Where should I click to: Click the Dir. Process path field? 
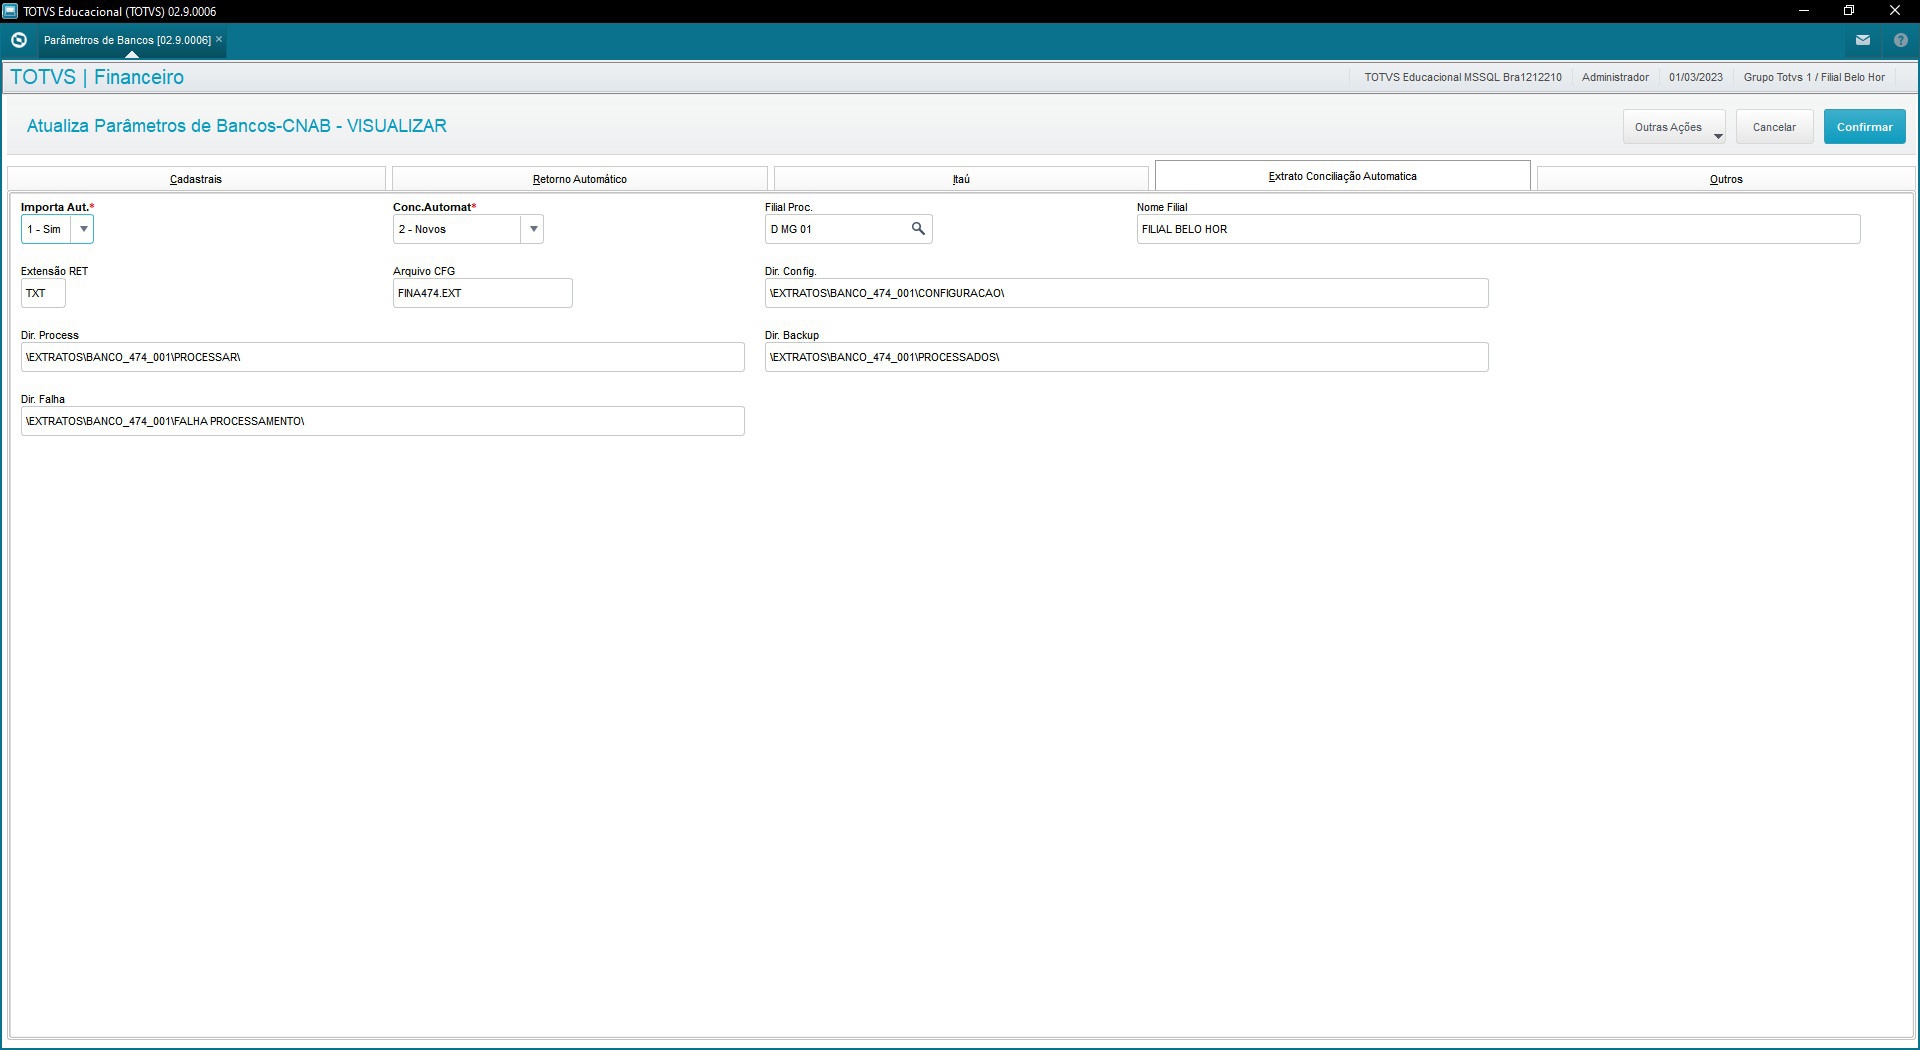click(x=382, y=357)
